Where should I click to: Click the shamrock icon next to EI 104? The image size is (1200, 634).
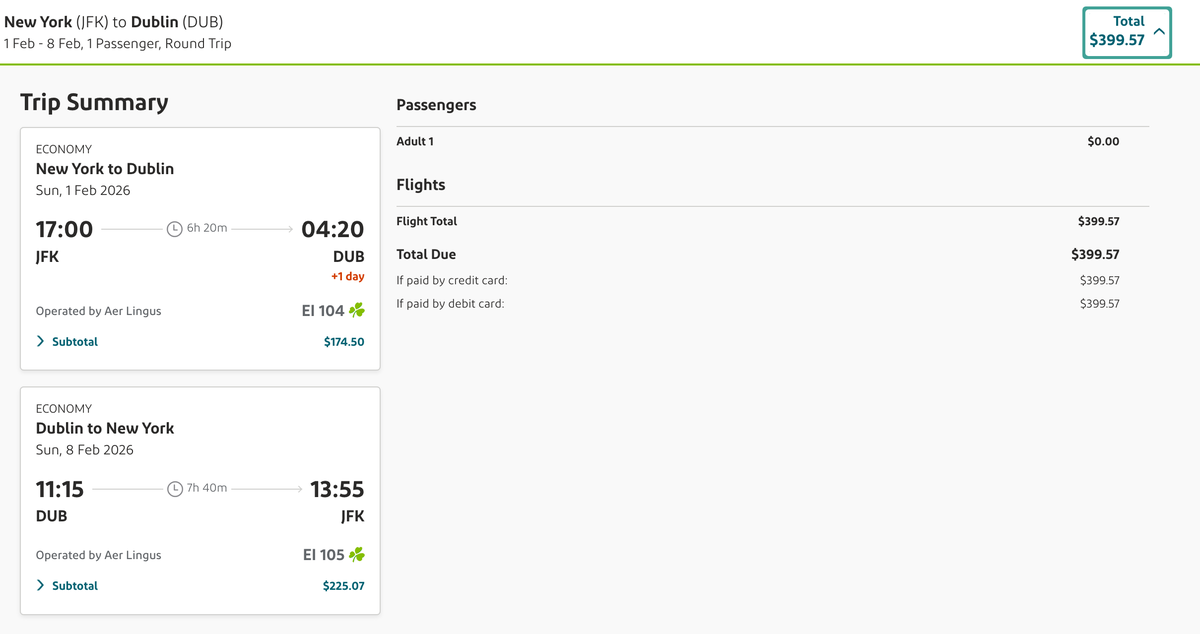pos(358,310)
